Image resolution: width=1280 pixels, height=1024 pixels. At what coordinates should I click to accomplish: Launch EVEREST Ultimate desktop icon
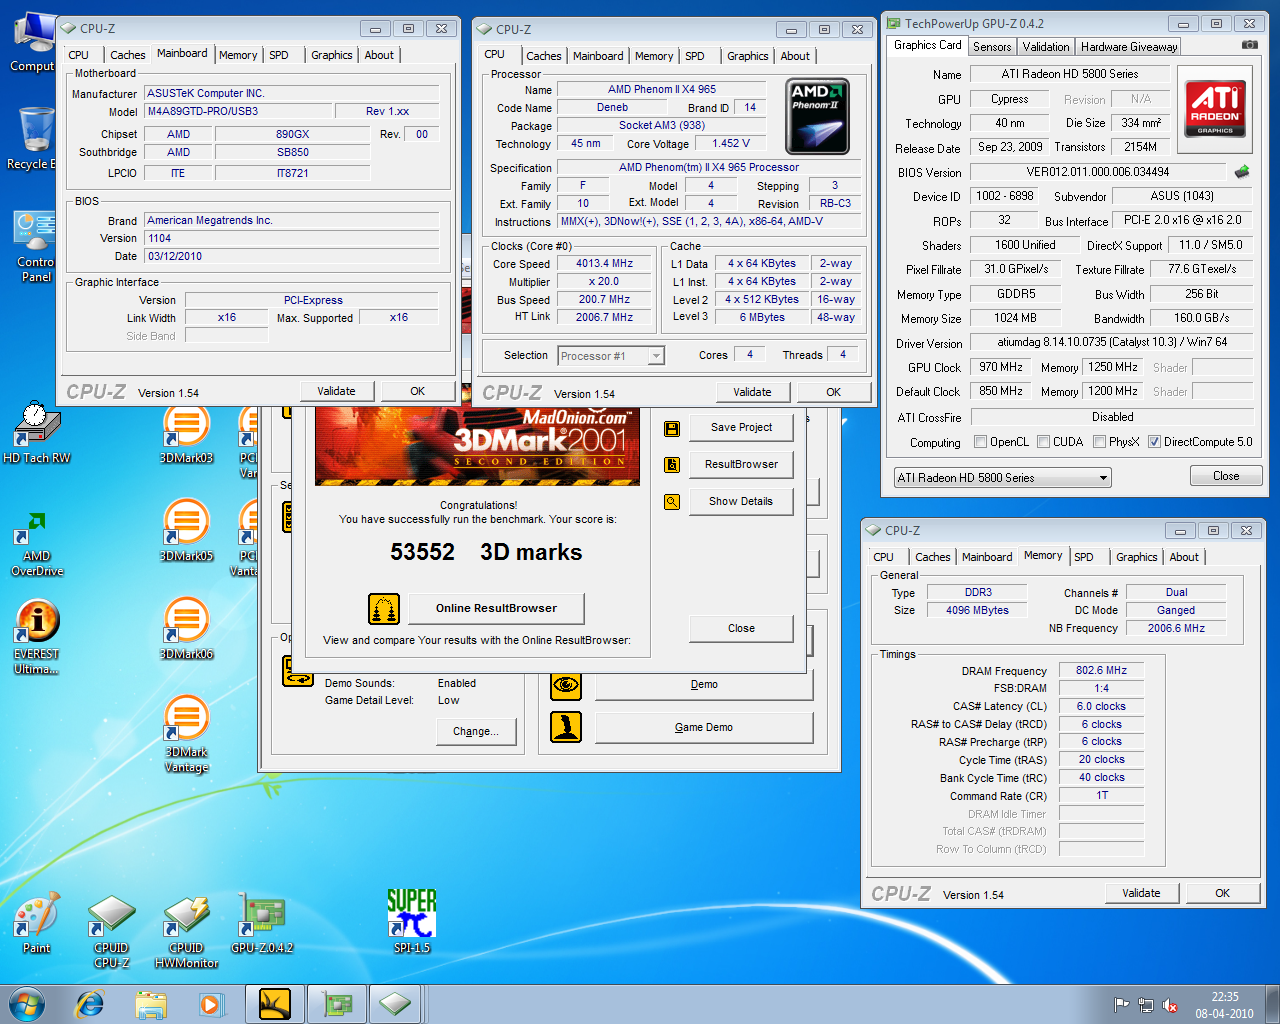(x=37, y=637)
